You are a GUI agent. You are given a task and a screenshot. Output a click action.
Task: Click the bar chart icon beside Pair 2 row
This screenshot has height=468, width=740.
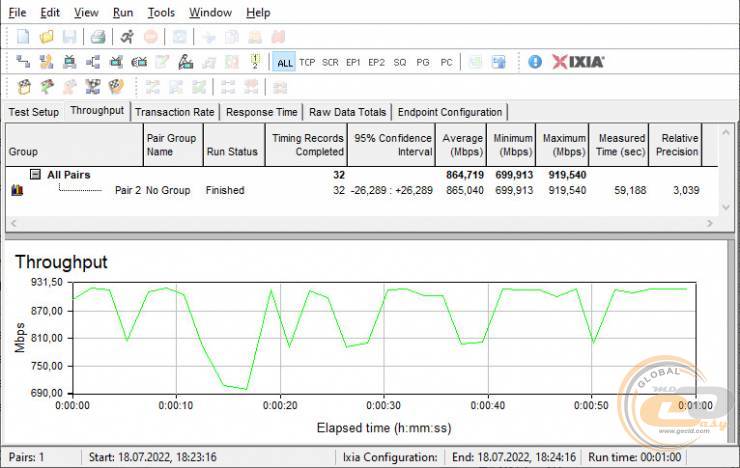[x=17, y=190]
